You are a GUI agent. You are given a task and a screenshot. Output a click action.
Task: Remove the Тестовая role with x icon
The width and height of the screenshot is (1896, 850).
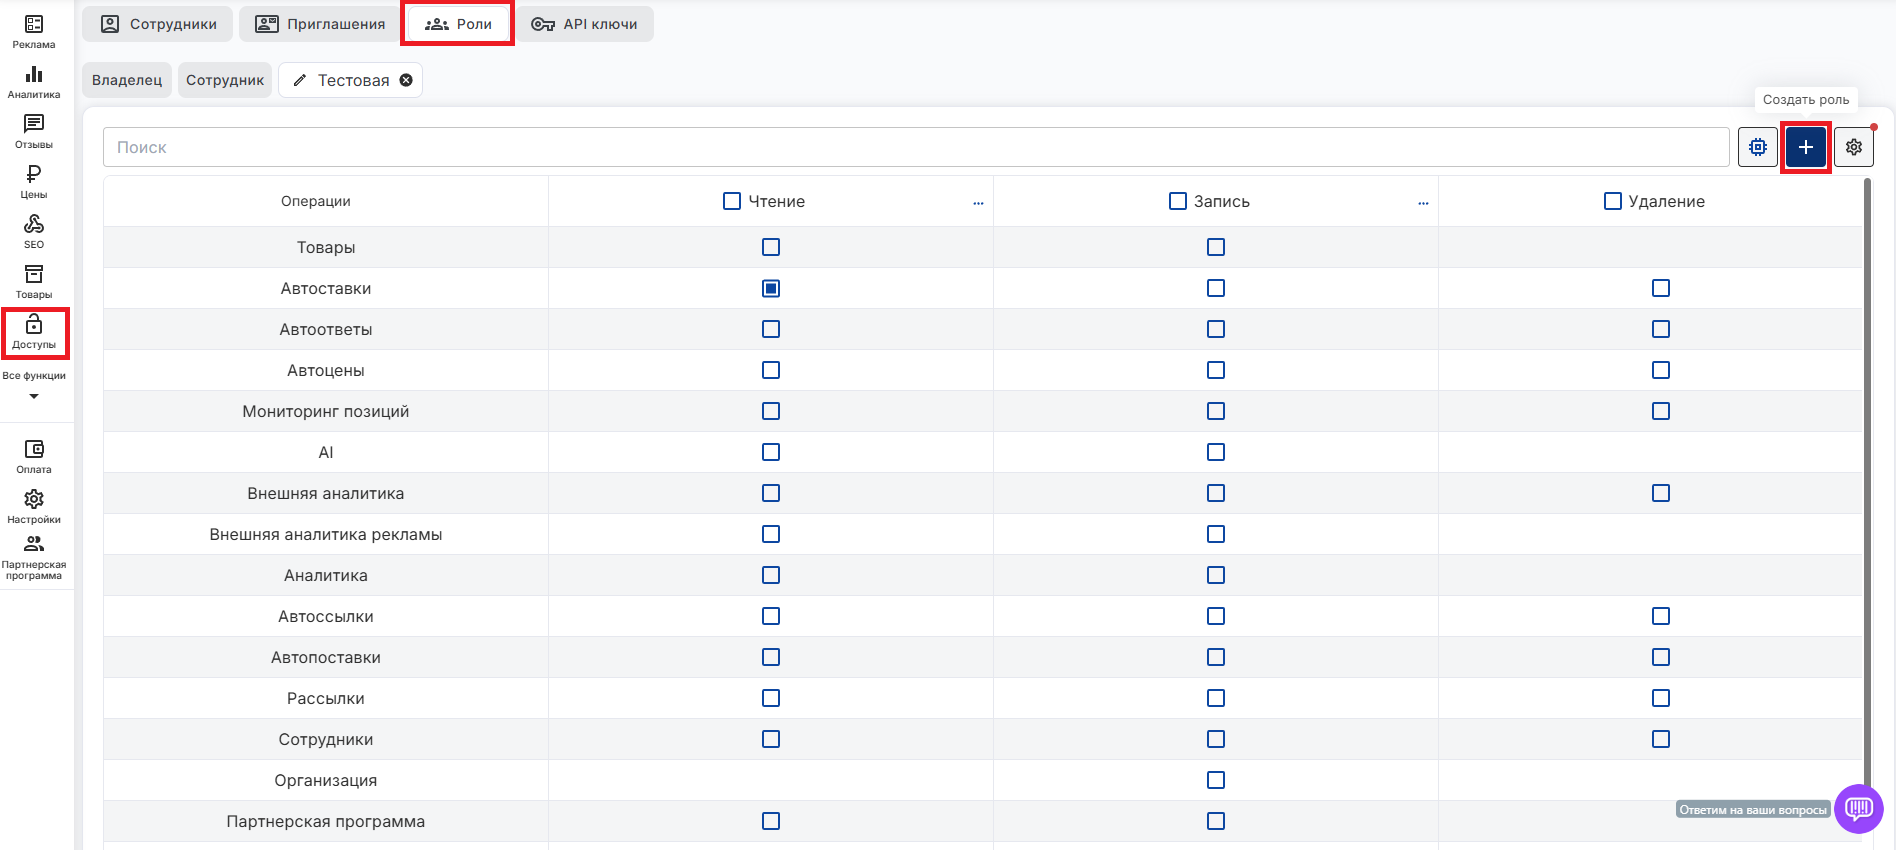click(x=406, y=80)
